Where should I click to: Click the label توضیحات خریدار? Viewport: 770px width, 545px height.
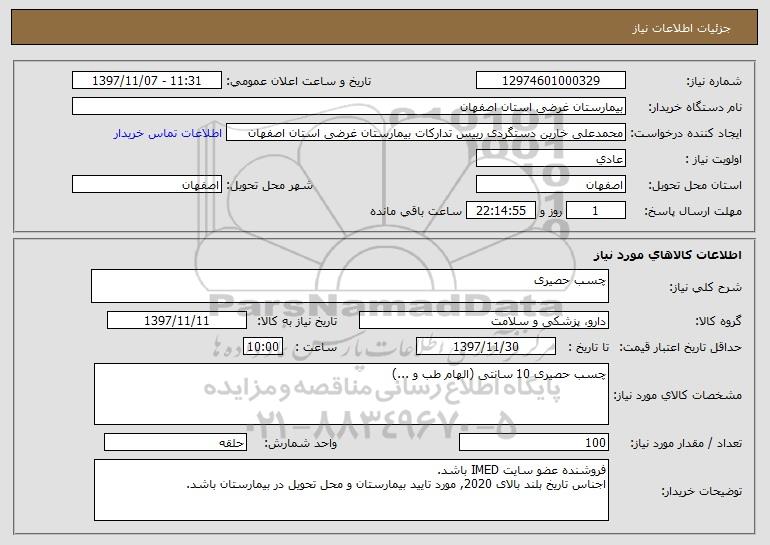coord(701,491)
